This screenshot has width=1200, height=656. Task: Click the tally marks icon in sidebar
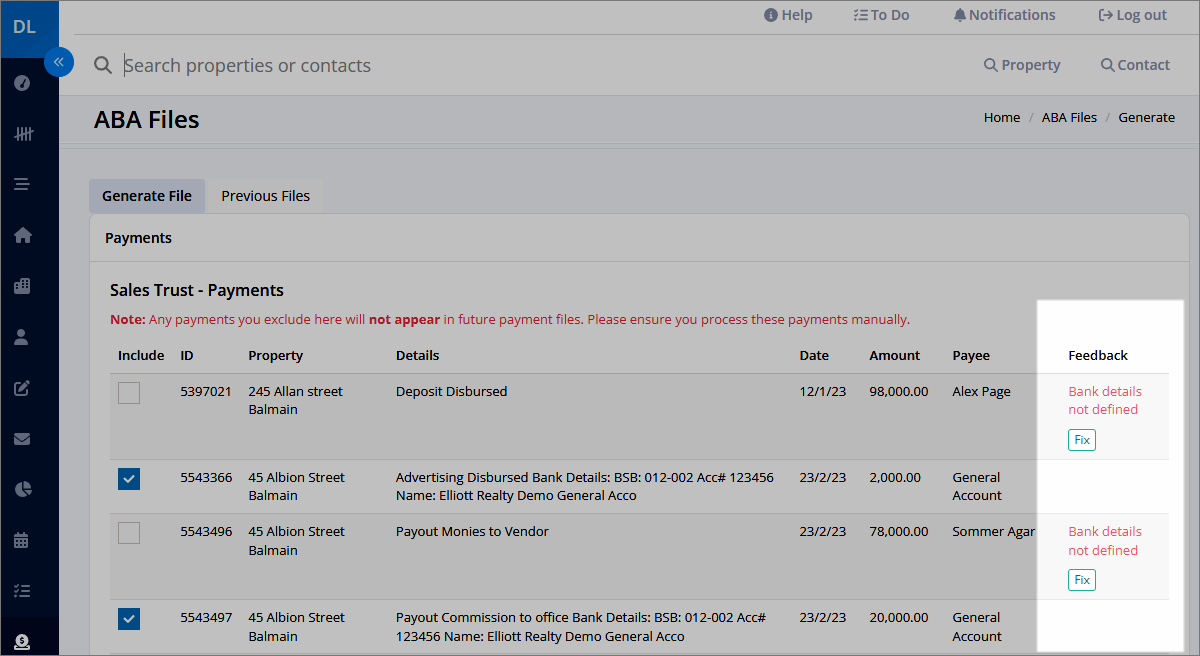[23, 134]
